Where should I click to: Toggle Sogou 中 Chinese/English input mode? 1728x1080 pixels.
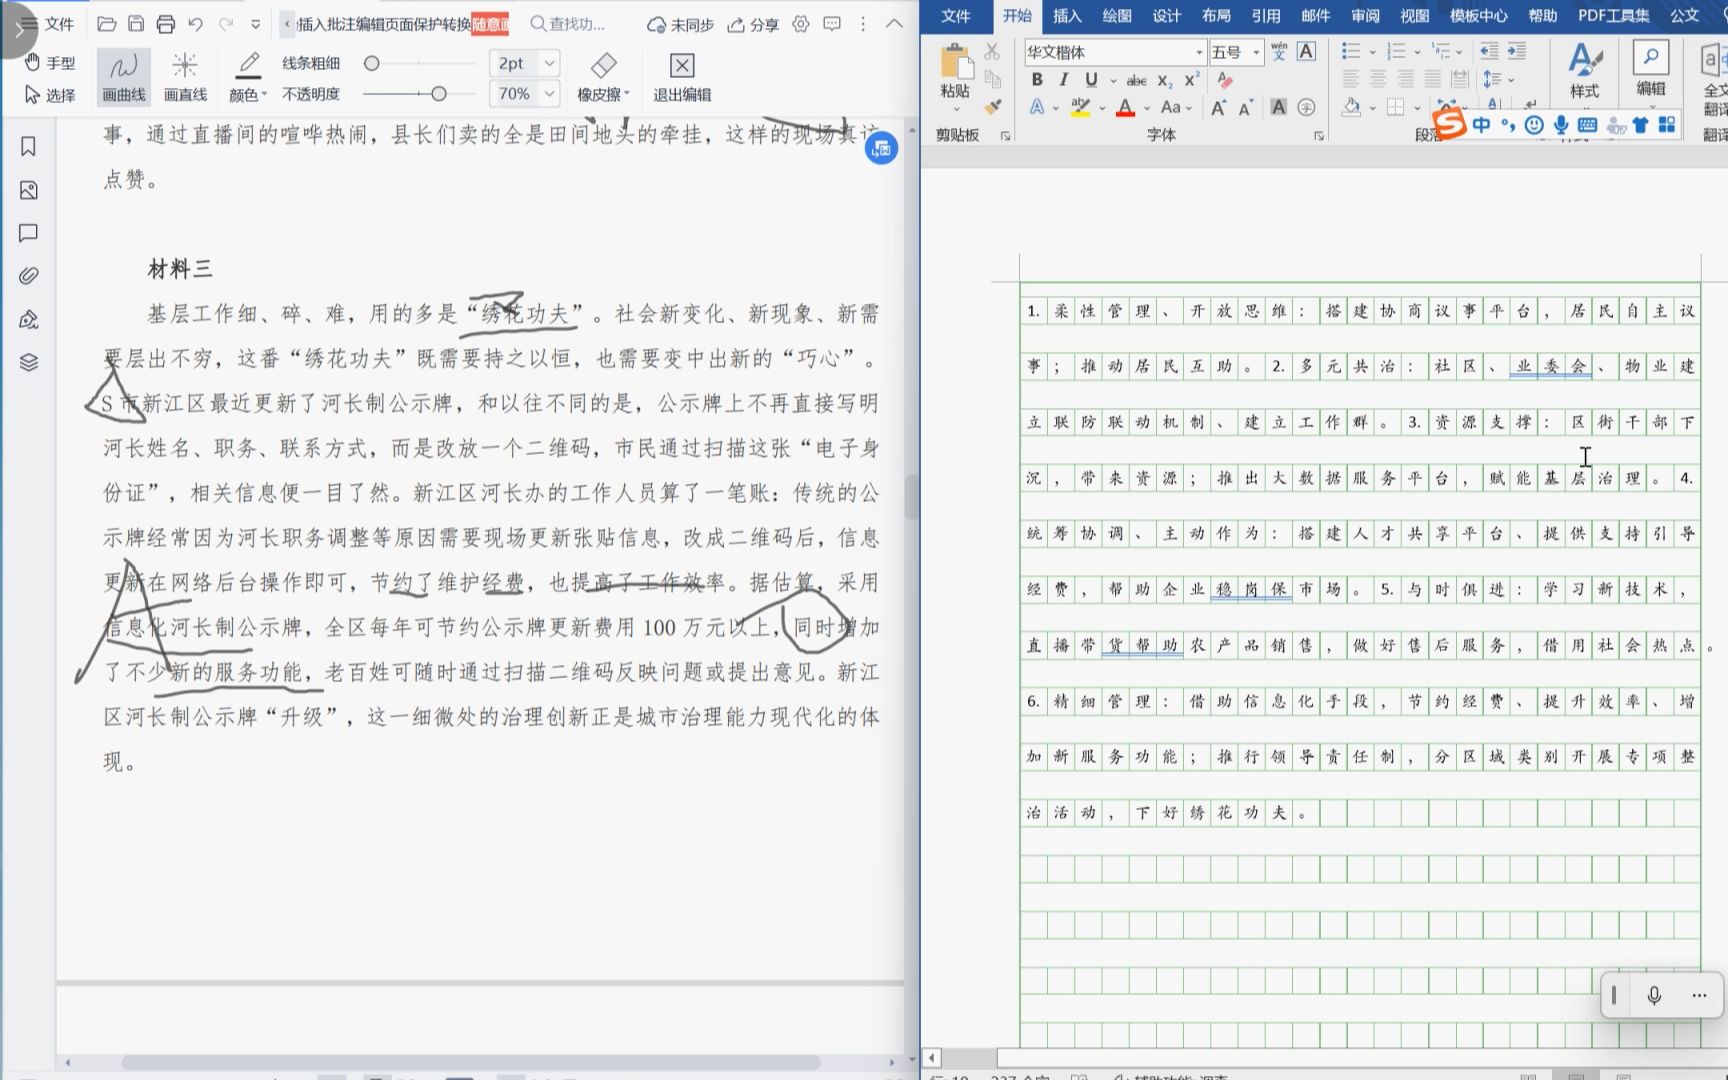1481,125
